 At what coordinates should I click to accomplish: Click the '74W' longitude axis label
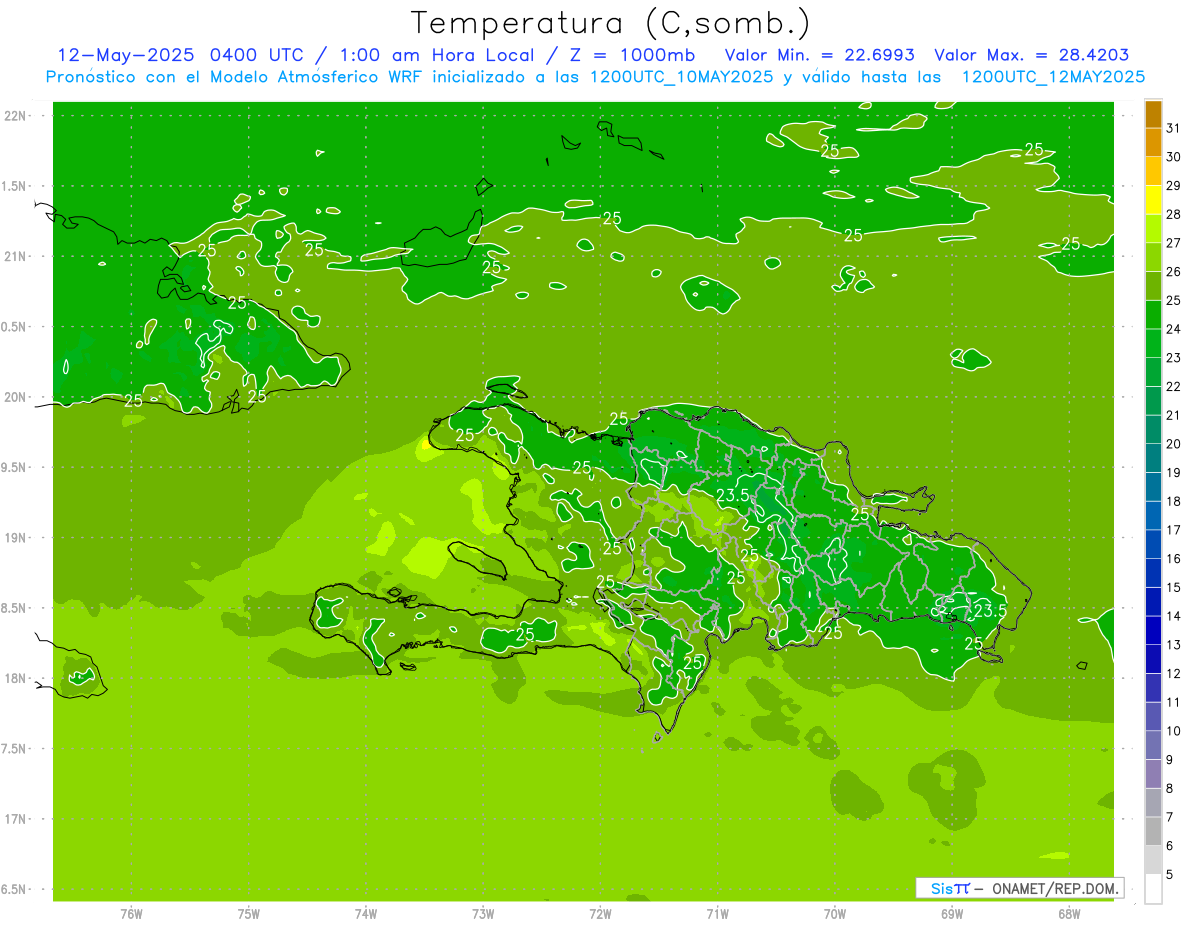pos(366,914)
